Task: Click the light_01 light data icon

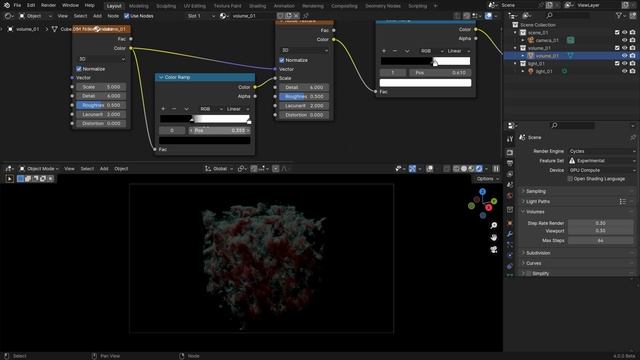Action: click(564, 71)
